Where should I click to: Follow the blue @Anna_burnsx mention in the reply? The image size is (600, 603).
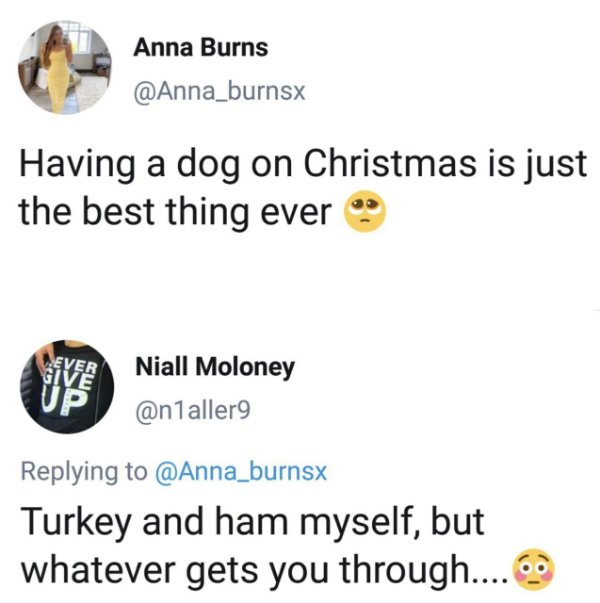(241, 471)
